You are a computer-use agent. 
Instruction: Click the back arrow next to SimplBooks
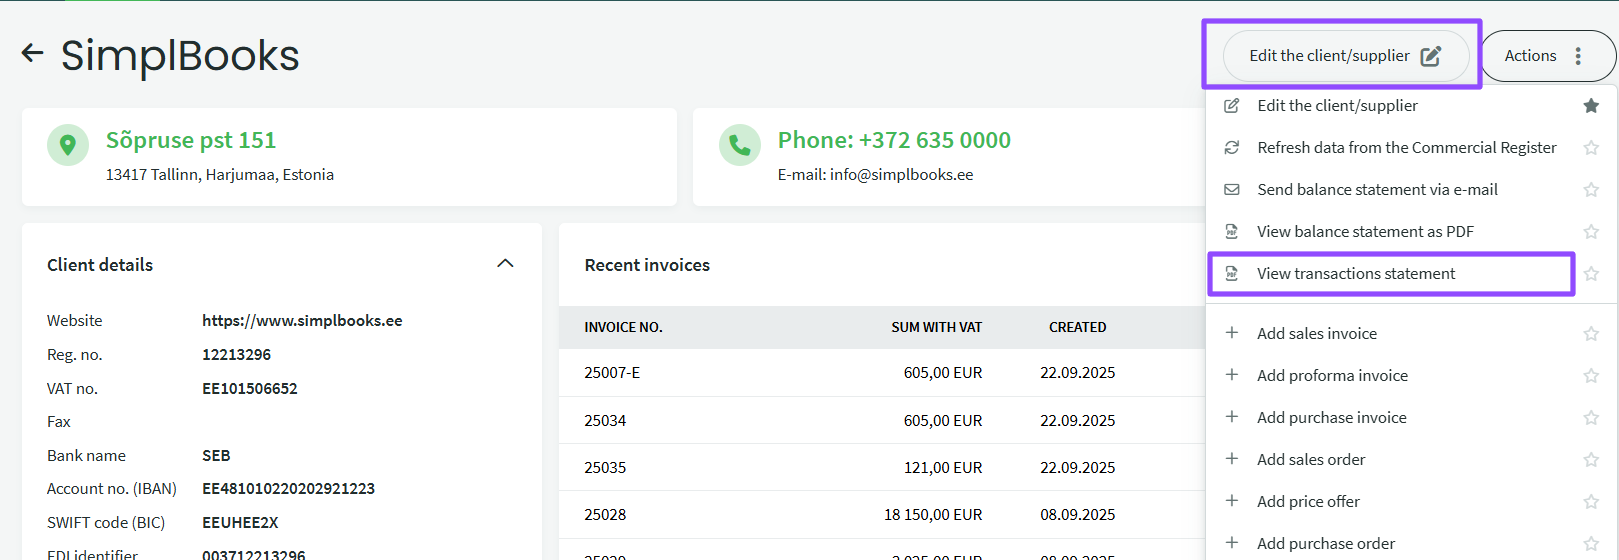click(x=32, y=54)
